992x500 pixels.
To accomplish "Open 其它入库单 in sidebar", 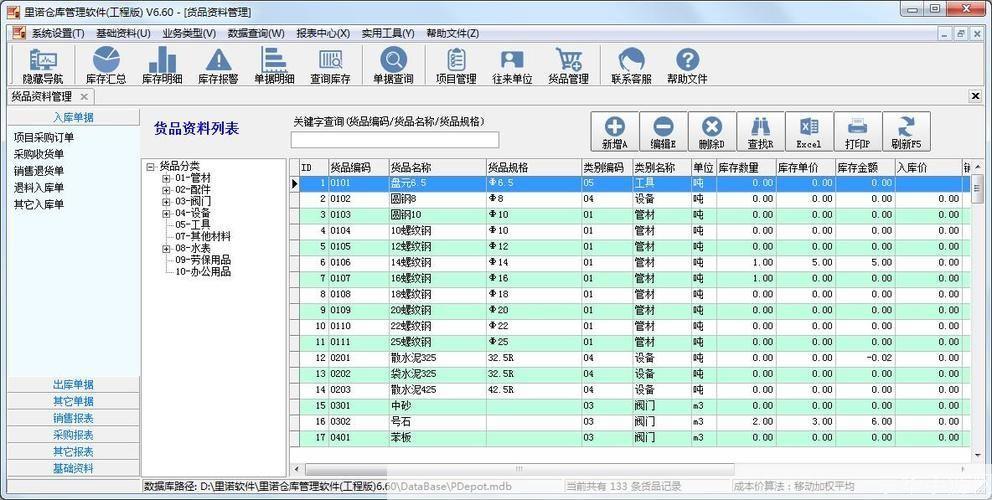I will tap(39, 204).
